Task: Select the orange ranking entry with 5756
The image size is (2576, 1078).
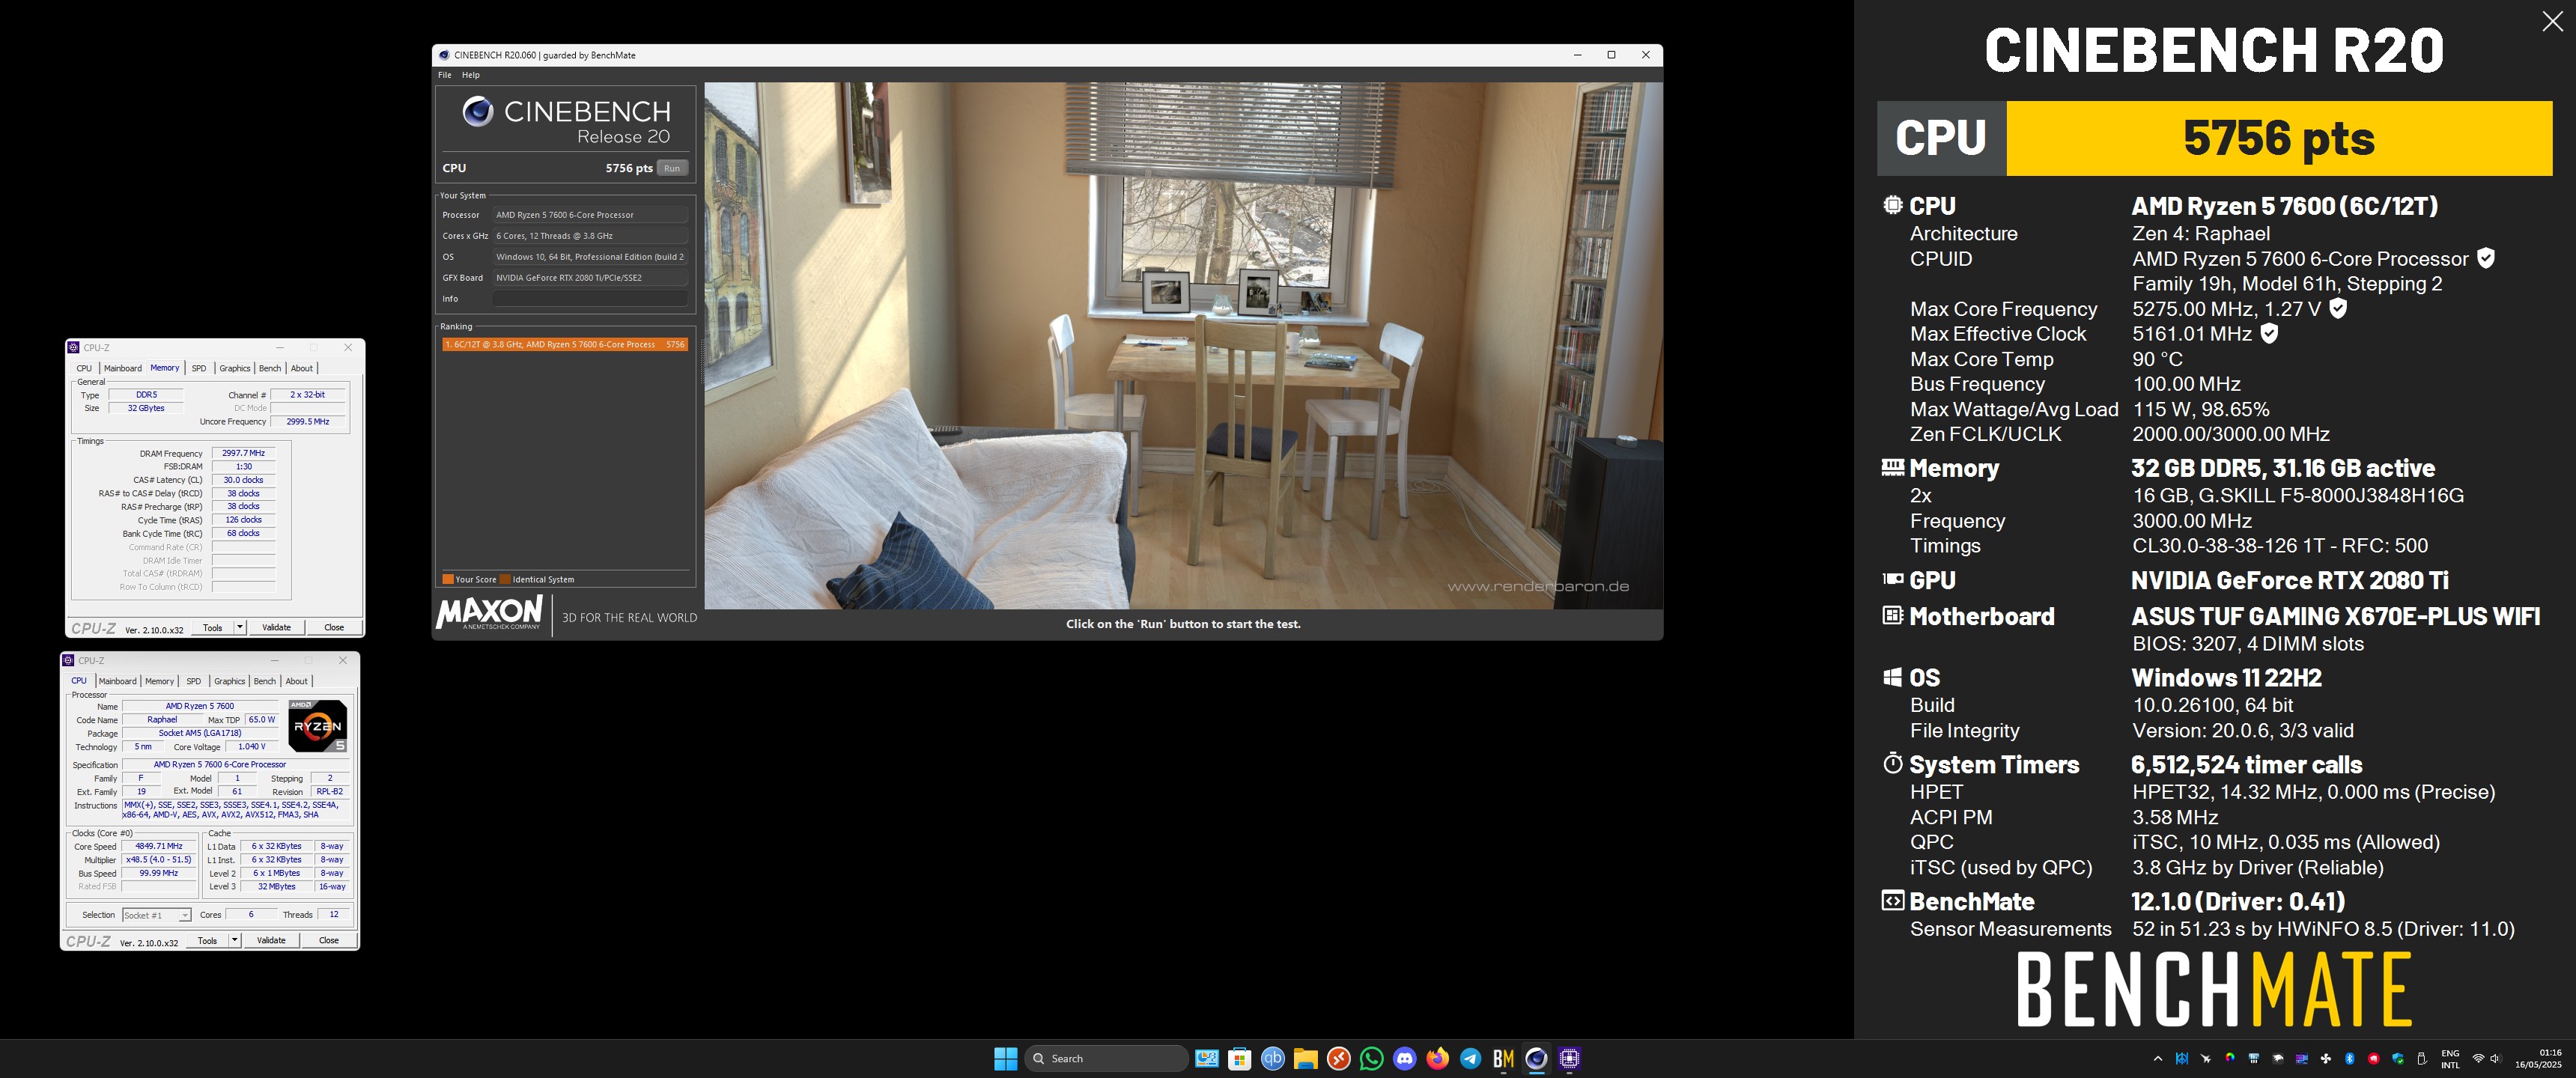Action: [x=565, y=344]
